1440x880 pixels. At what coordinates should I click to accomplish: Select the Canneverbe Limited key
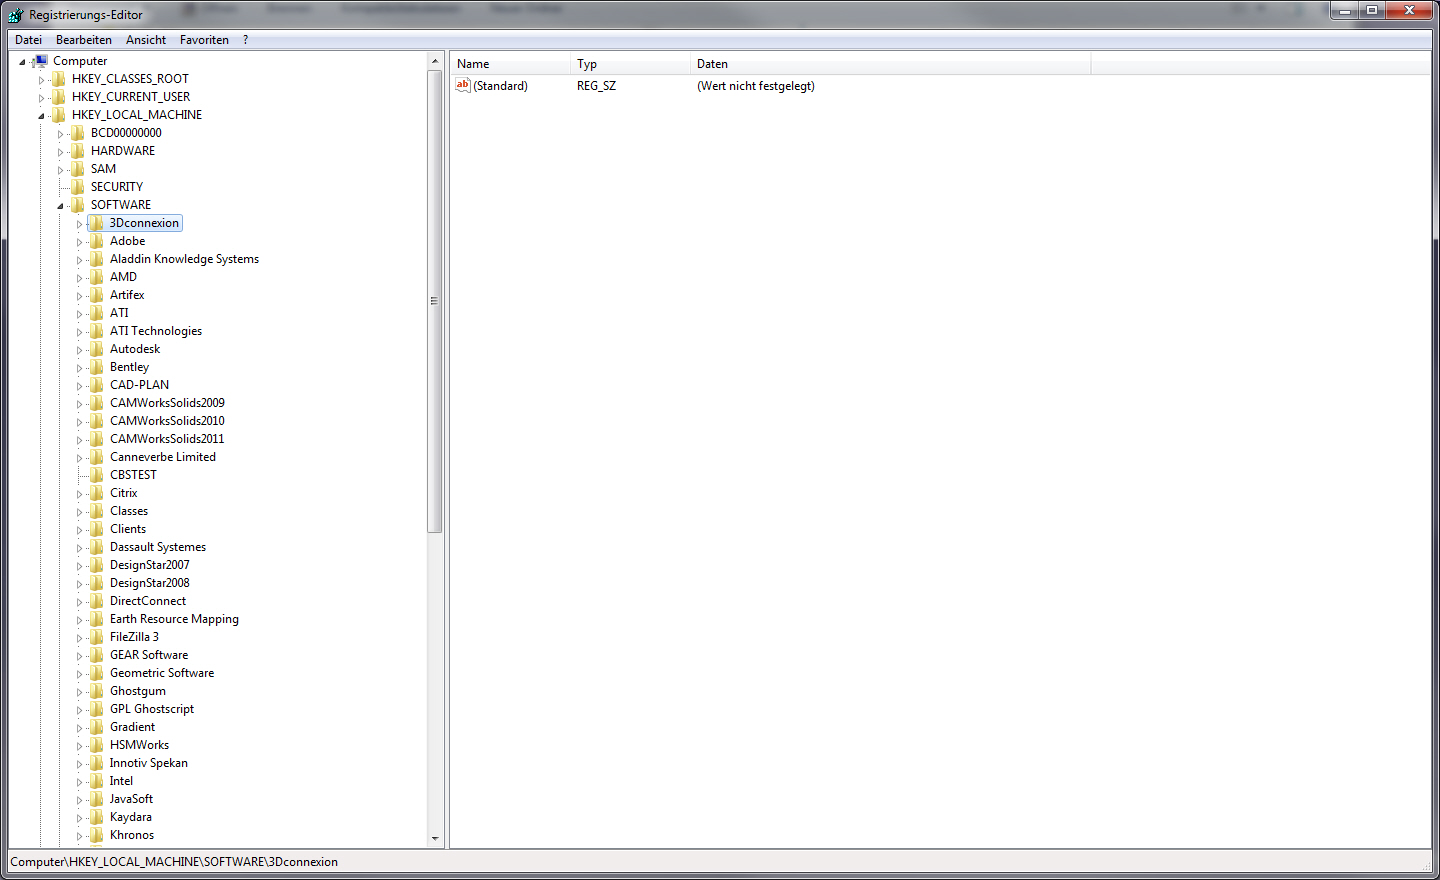[163, 457]
